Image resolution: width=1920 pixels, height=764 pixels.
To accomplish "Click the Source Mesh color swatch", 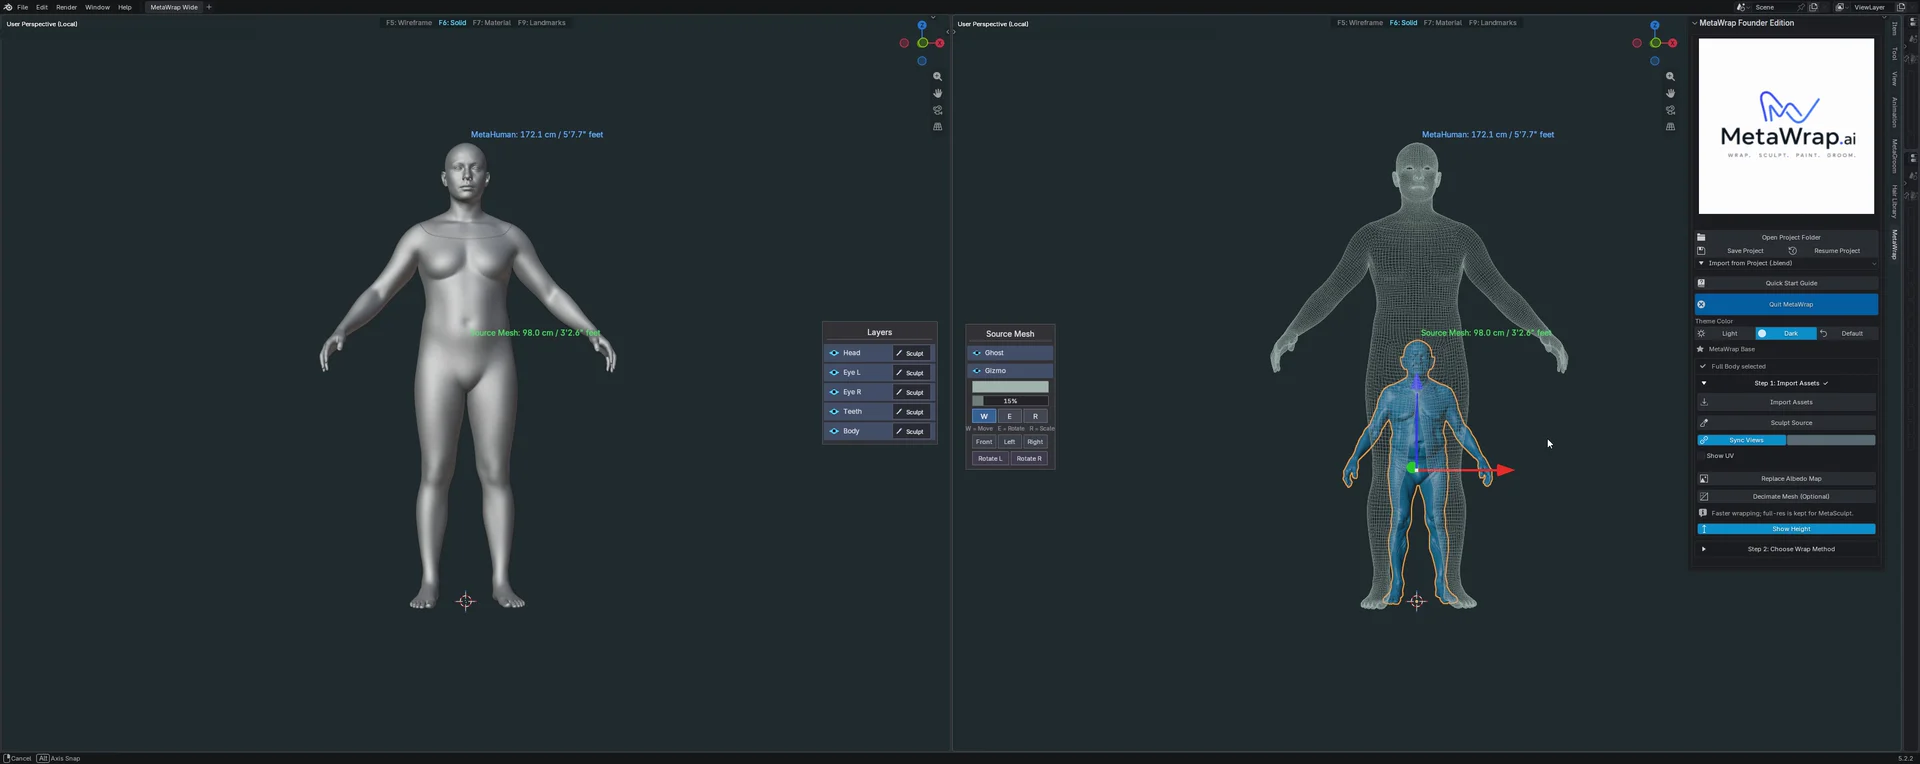I will [x=1010, y=386].
